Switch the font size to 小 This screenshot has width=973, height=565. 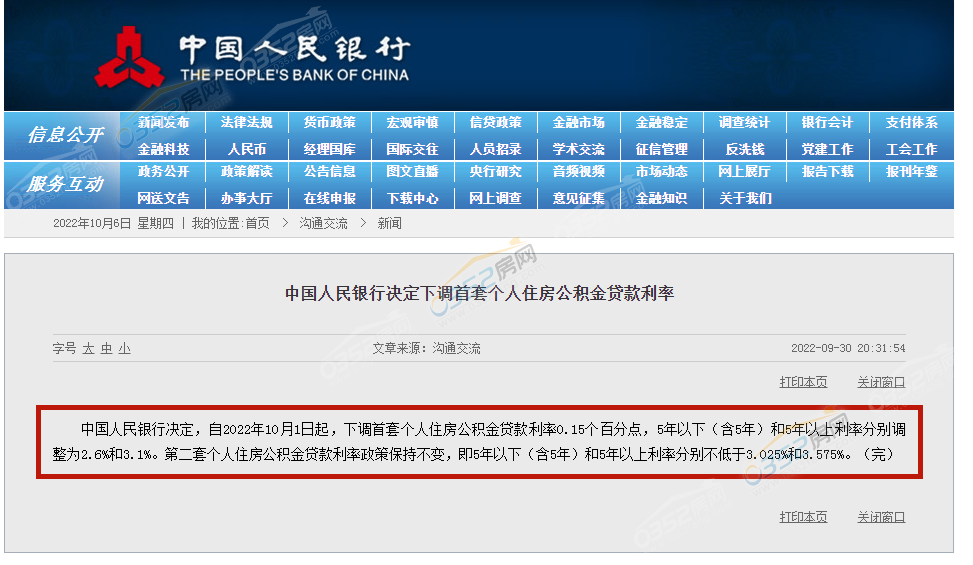[x=124, y=349]
